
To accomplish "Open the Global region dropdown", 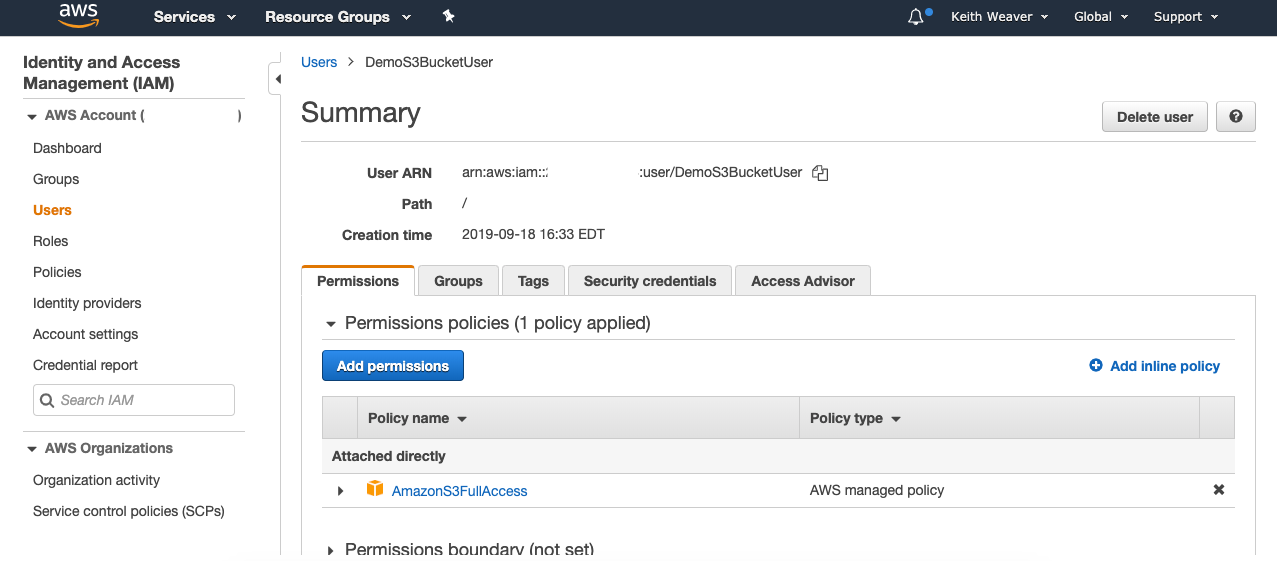I will (x=1101, y=17).
